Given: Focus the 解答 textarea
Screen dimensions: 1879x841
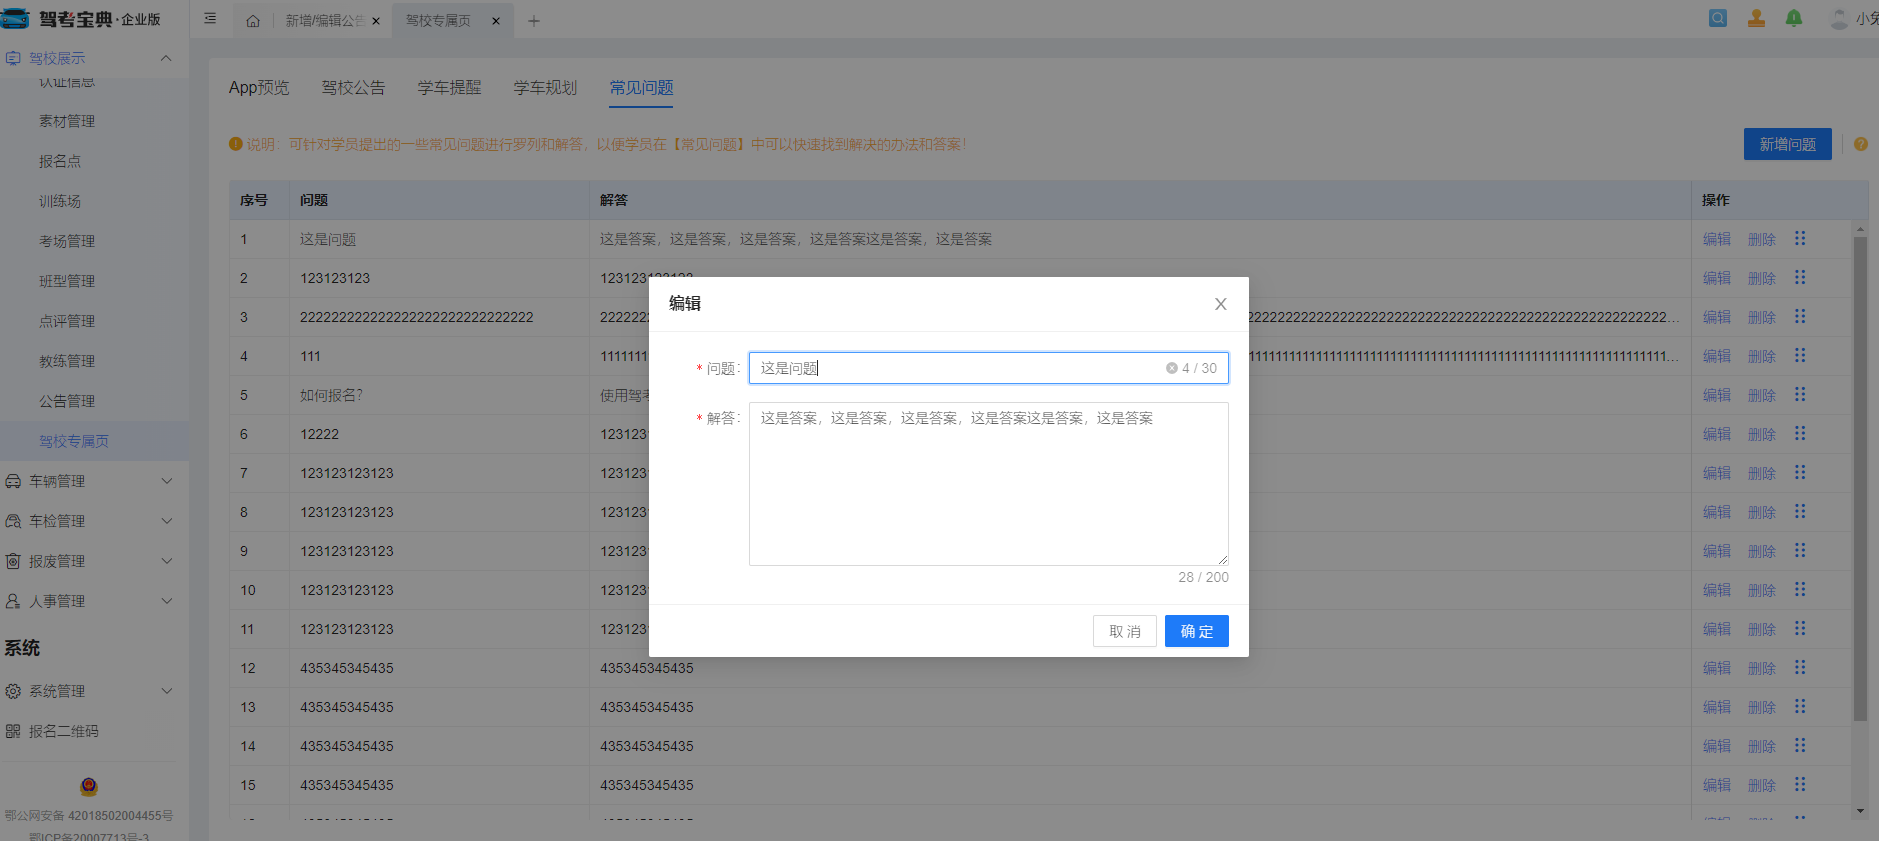Looking at the screenshot, I should tap(989, 484).
